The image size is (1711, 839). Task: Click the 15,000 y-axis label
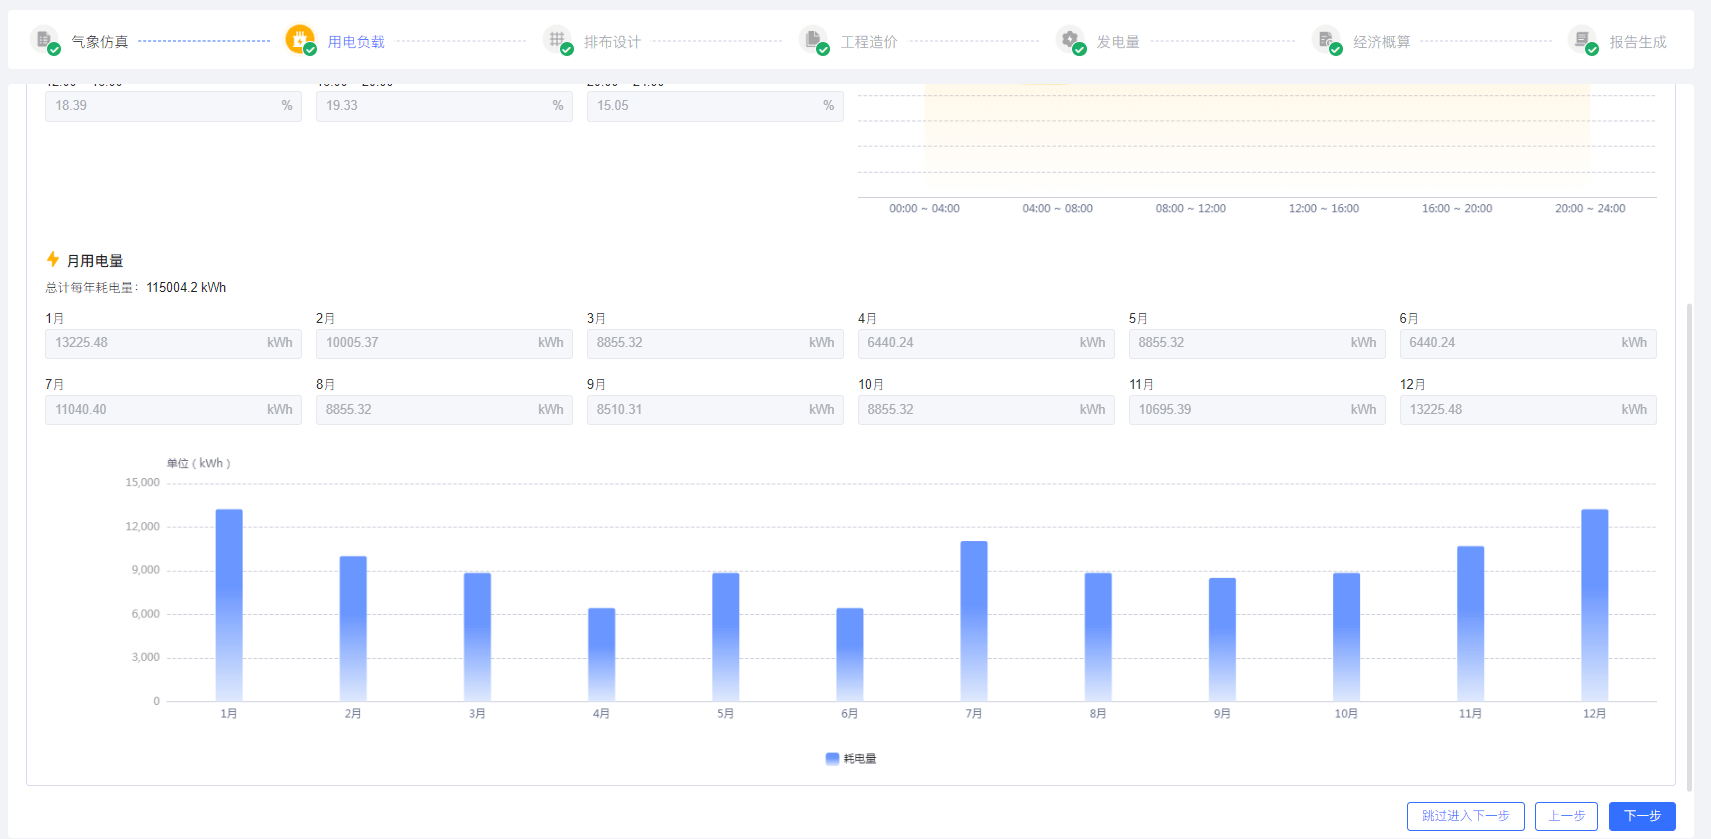click(142, 483)
